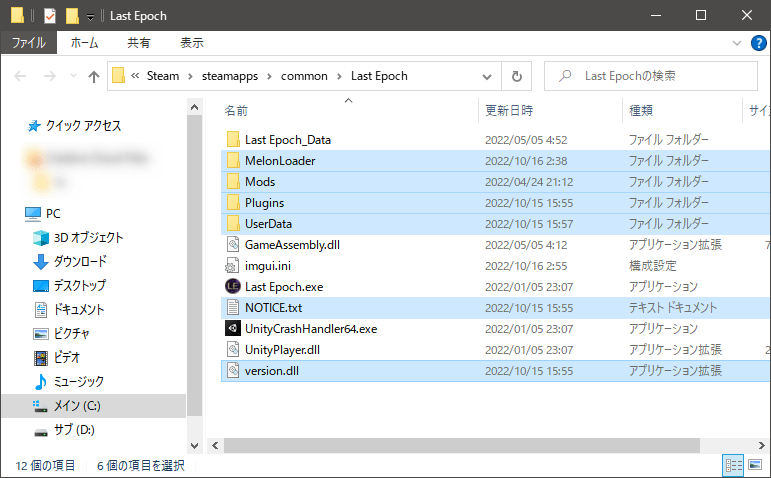This screenshot has width=771, height=478.
Task: Select the Plugins folder icon
Action: coord(233,203)
